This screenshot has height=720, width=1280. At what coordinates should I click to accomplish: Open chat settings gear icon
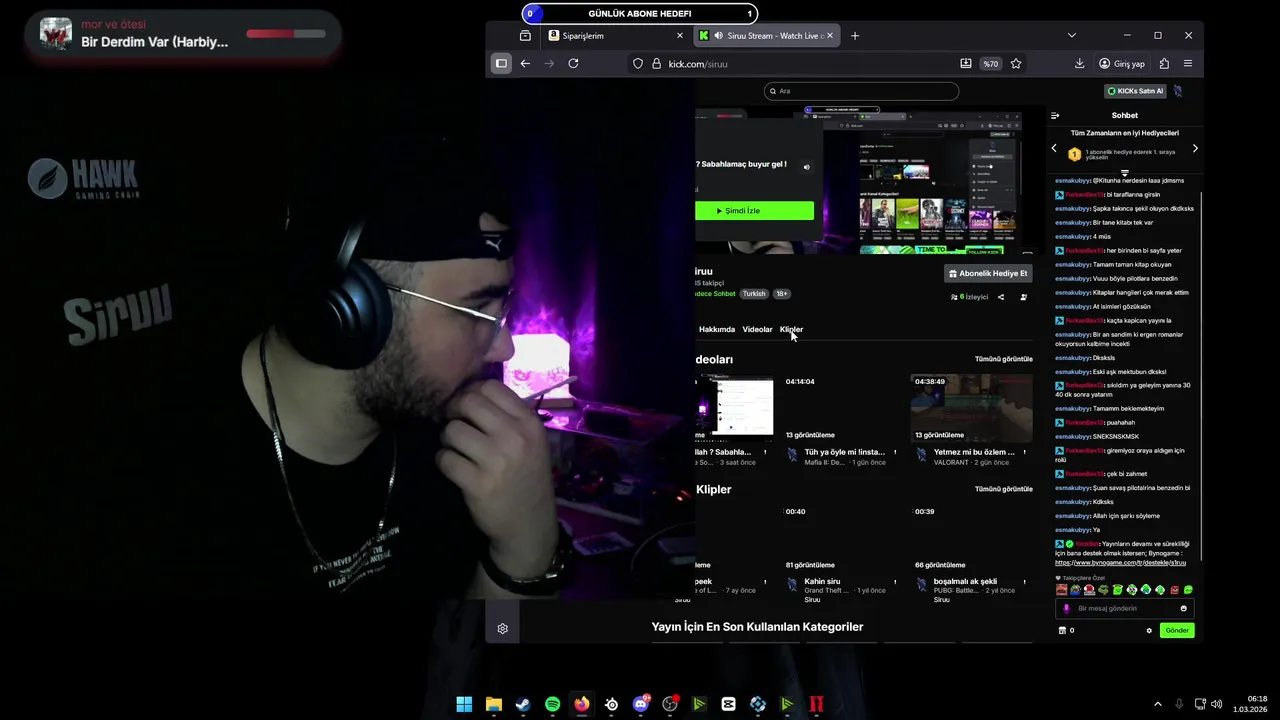(1149, 630)
